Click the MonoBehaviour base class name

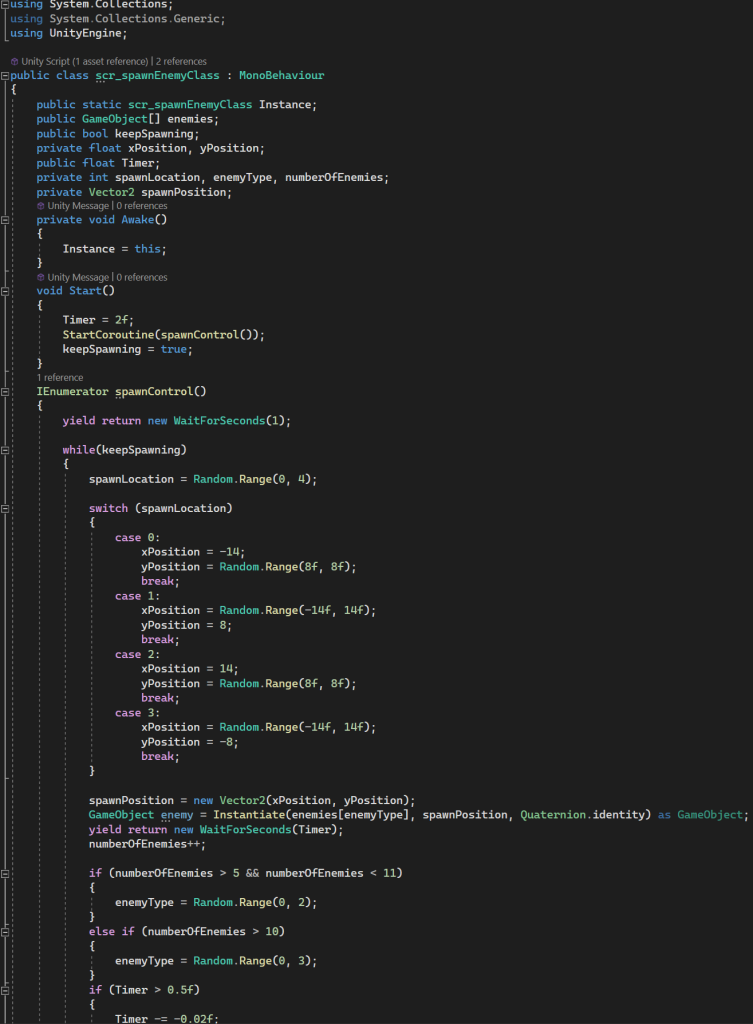pyautogui.click(x=281, y=76)
